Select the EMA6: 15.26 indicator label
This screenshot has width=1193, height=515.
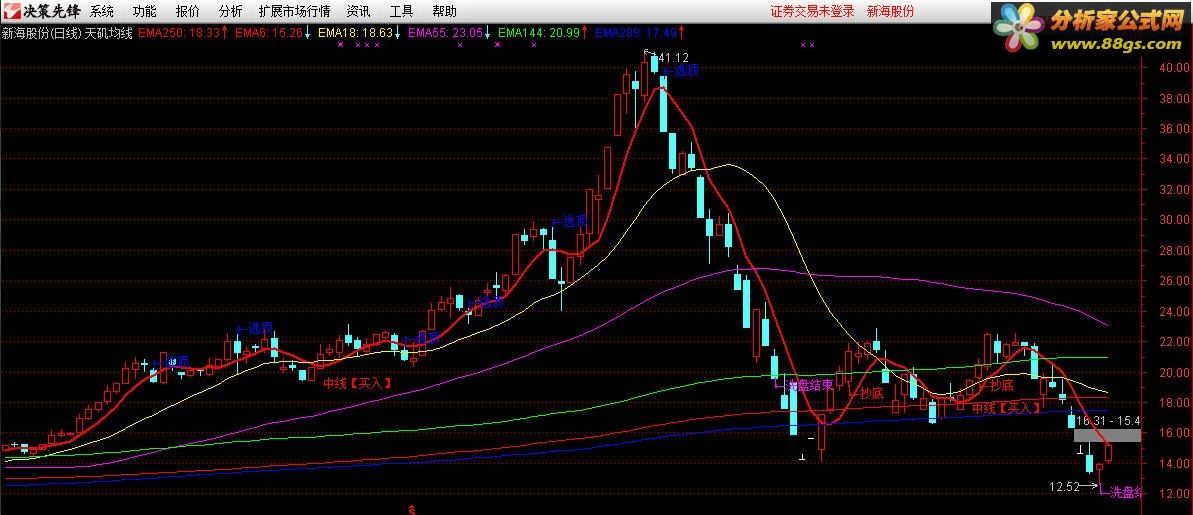point(272,33)
